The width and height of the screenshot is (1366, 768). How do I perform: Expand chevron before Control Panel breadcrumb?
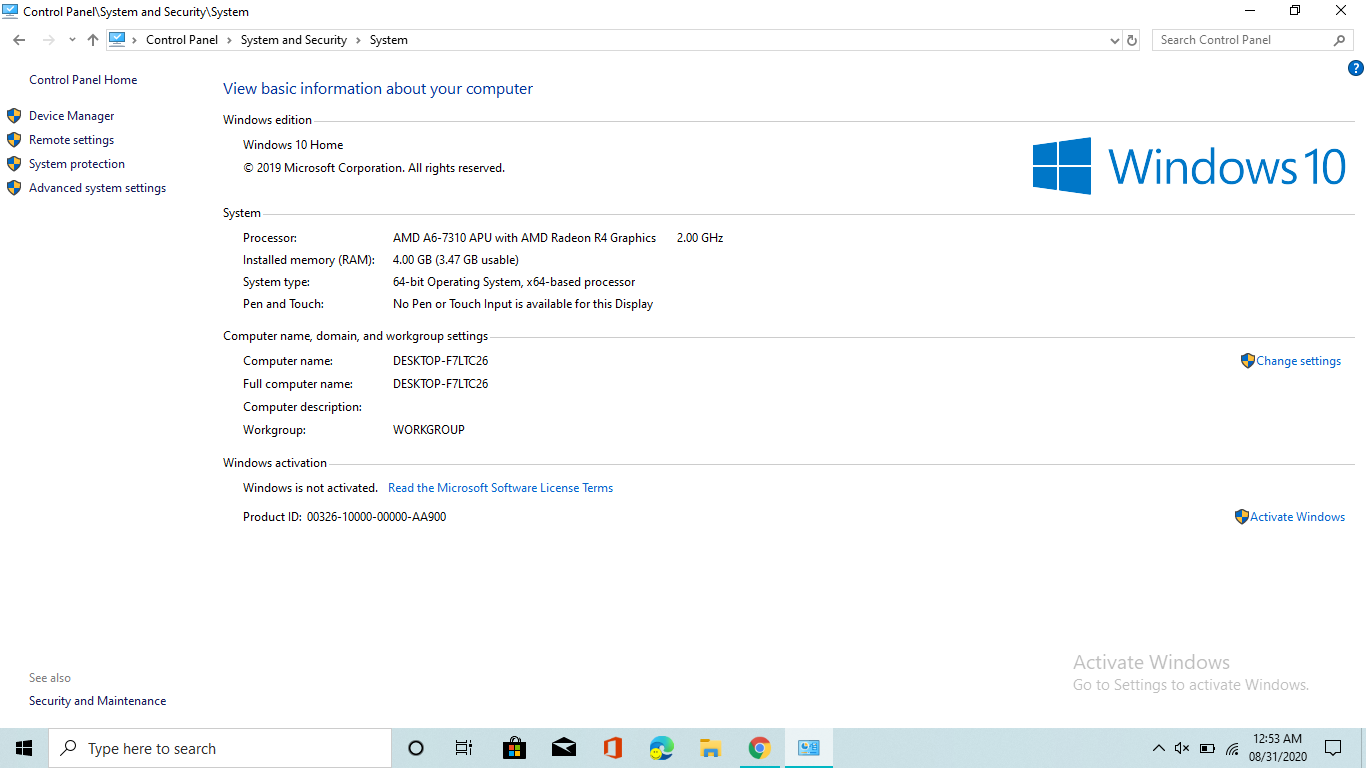(x=135, y=40)
